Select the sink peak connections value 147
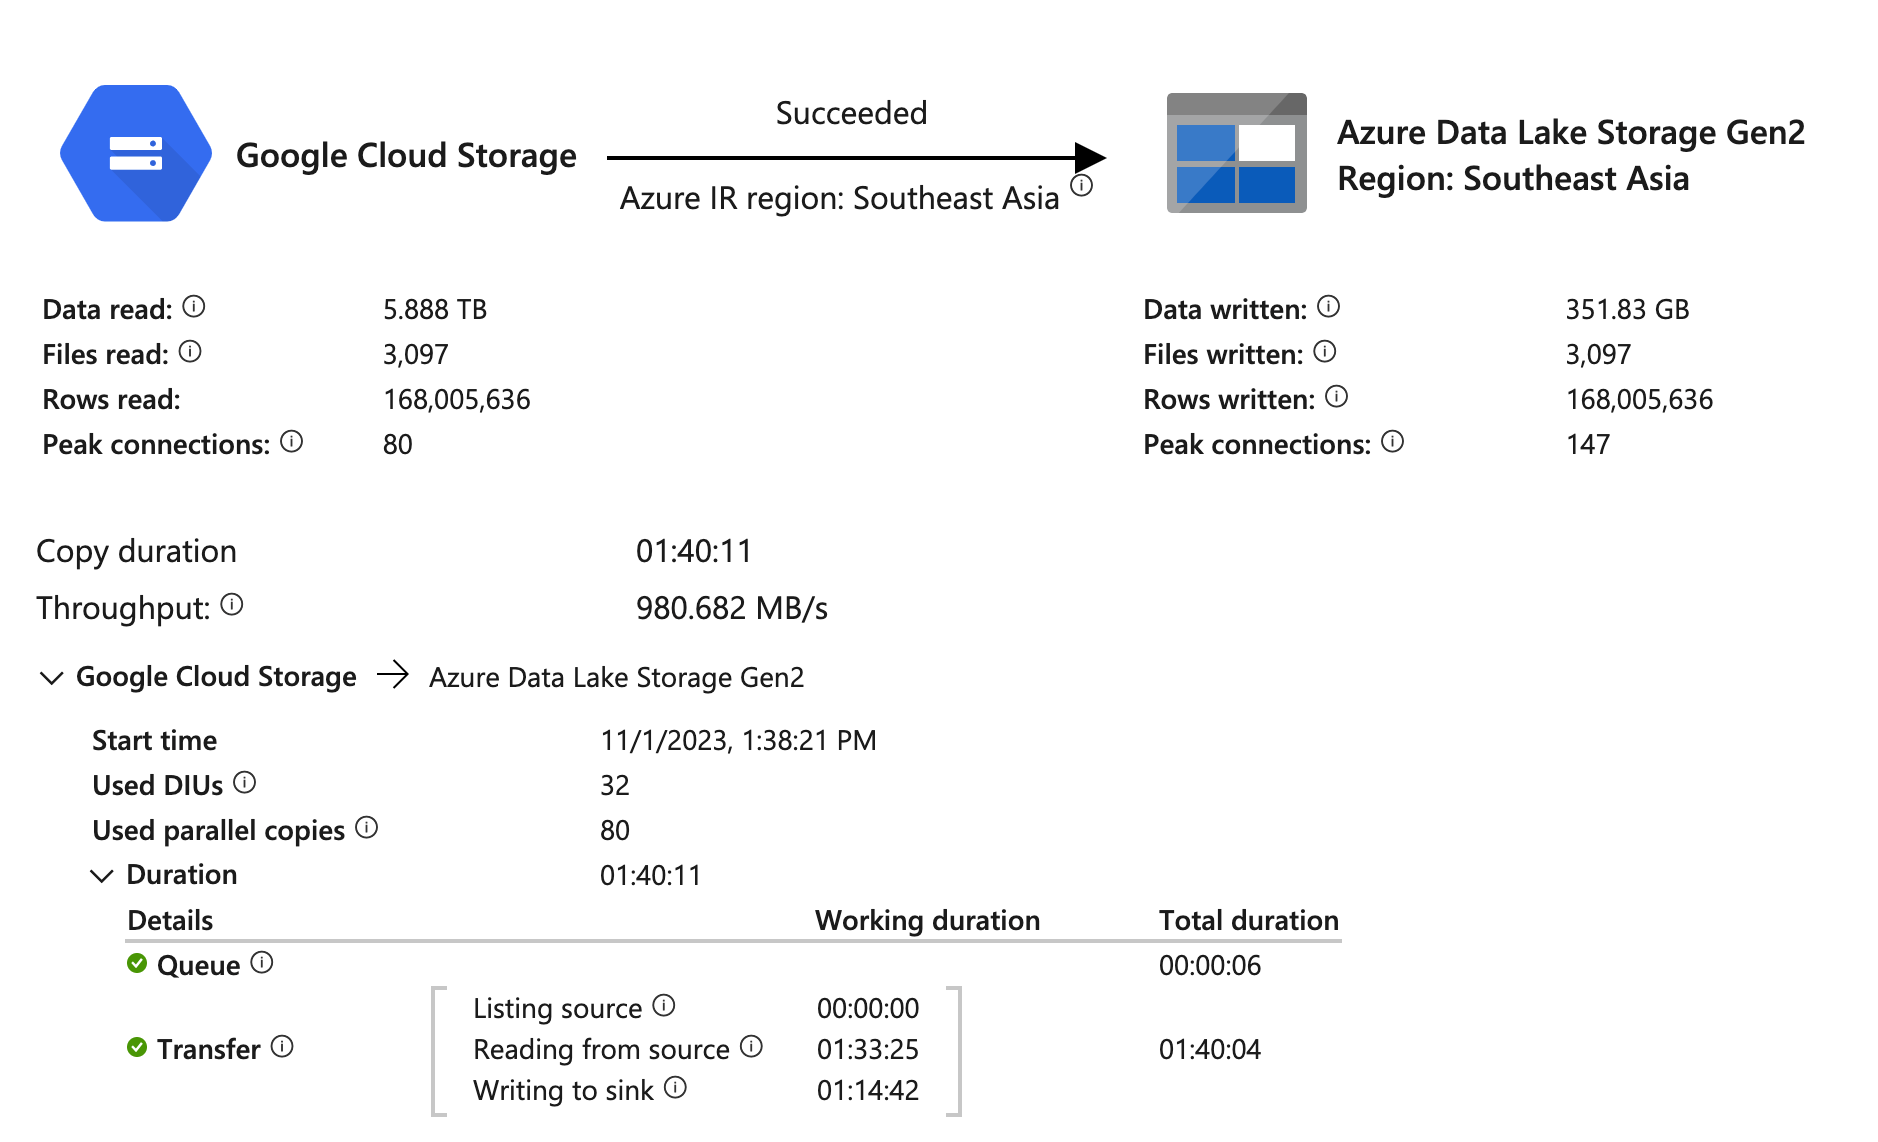1878x1142 pixels. pyautogui.click(x=1588, y=445)
